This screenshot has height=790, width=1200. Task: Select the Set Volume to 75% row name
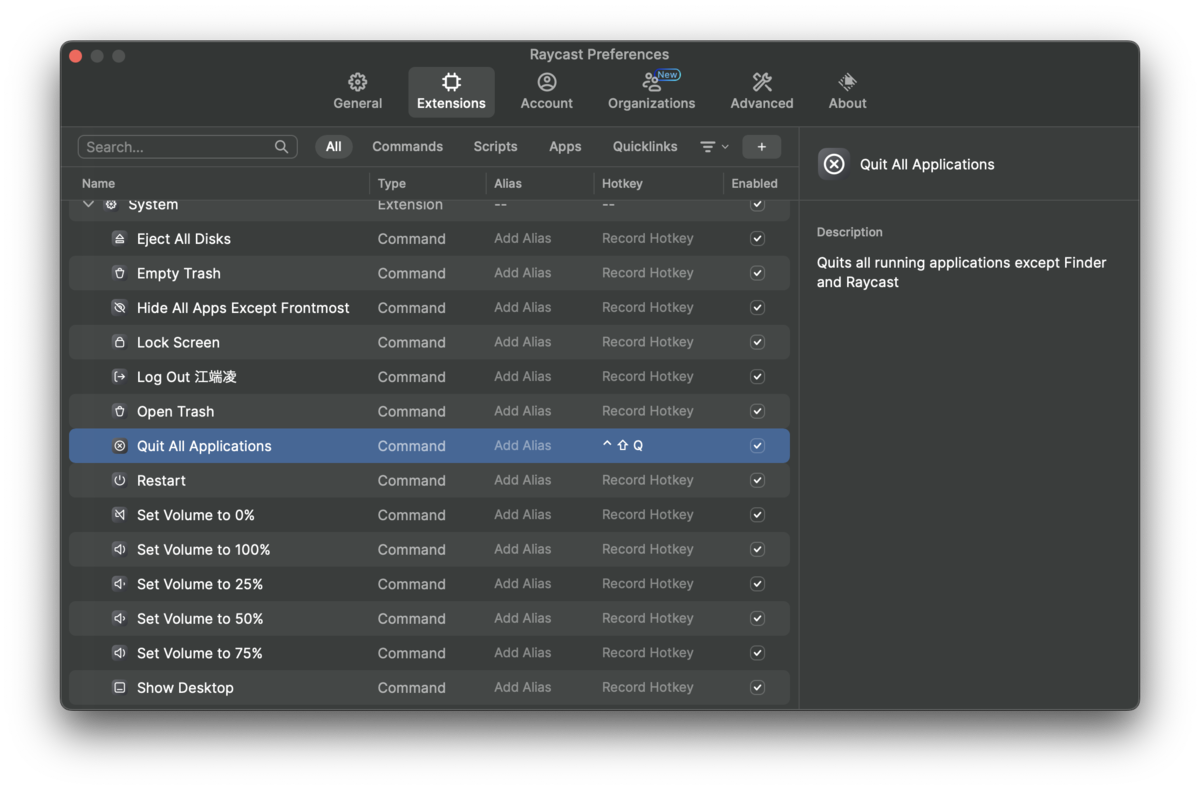(x=200, y=653)
